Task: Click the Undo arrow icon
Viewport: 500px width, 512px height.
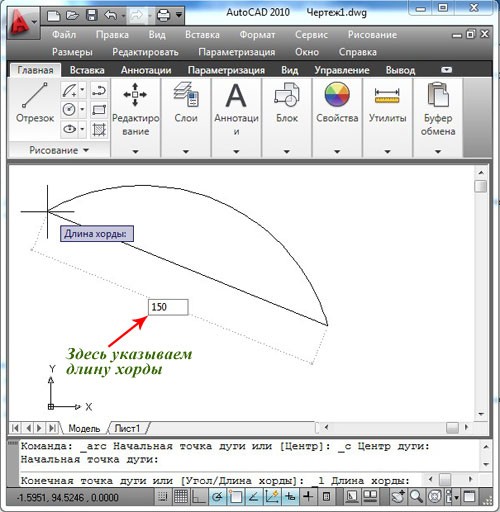Action: coord(111,15)
